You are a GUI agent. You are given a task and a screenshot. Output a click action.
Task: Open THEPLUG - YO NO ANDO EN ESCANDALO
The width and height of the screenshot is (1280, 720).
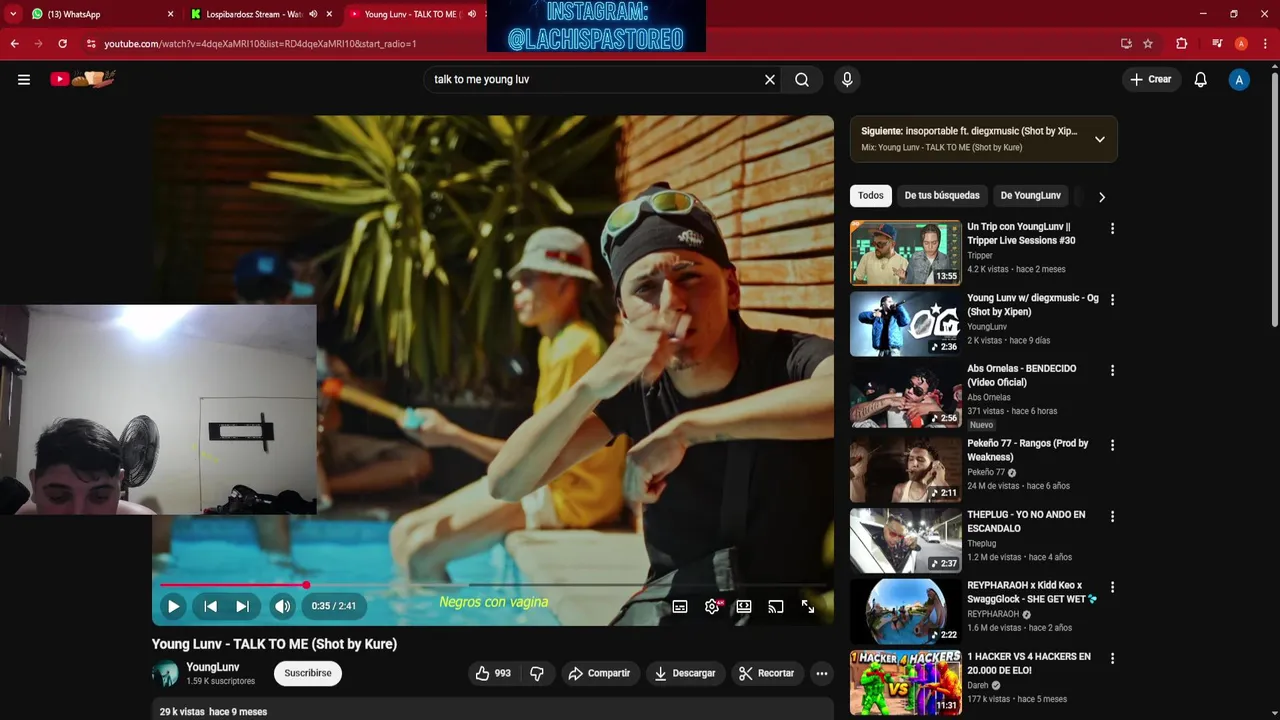coord(1026,521)
